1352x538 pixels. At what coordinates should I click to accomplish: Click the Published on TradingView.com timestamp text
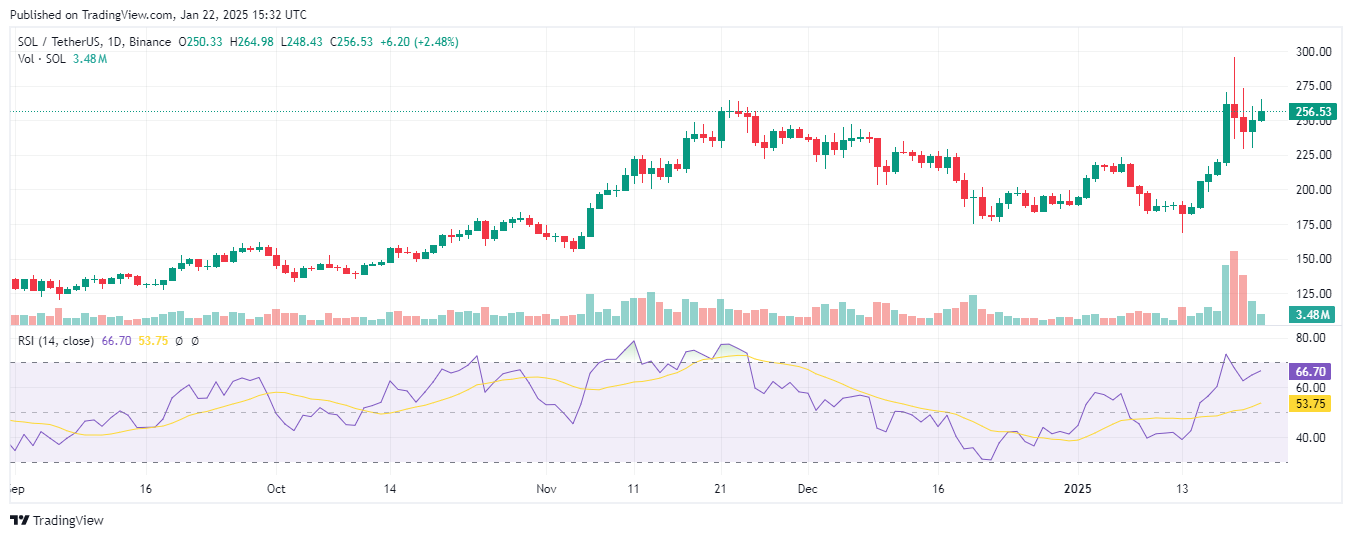pyautogui.click(x=158, y=15)
